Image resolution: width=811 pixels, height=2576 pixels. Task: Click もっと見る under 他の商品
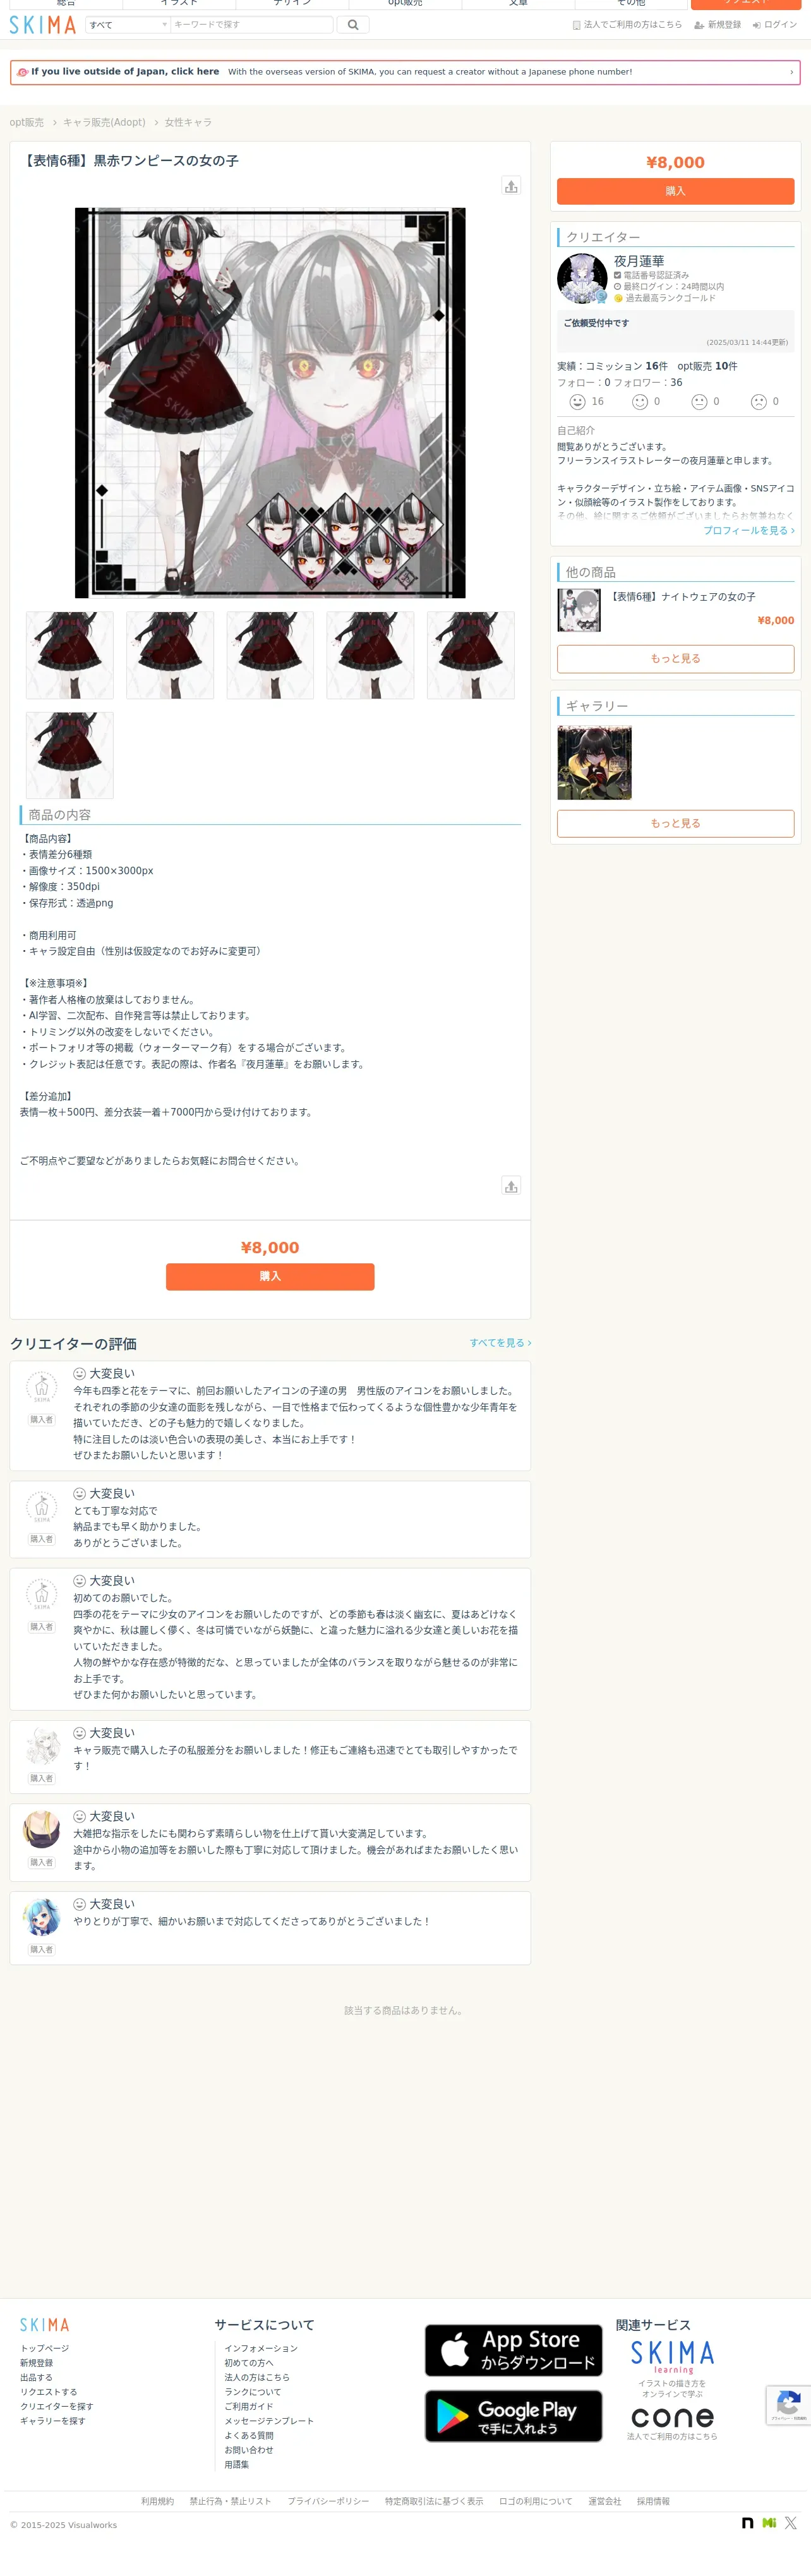676,659
